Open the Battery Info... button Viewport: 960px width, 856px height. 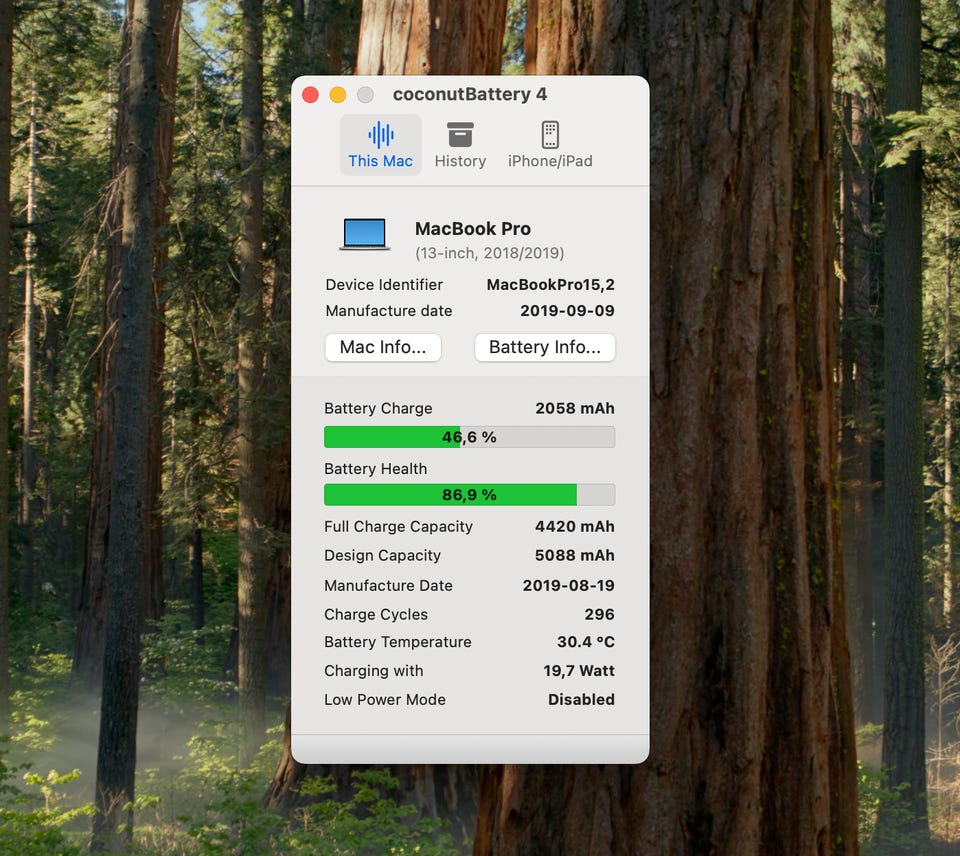coord(545,347)
